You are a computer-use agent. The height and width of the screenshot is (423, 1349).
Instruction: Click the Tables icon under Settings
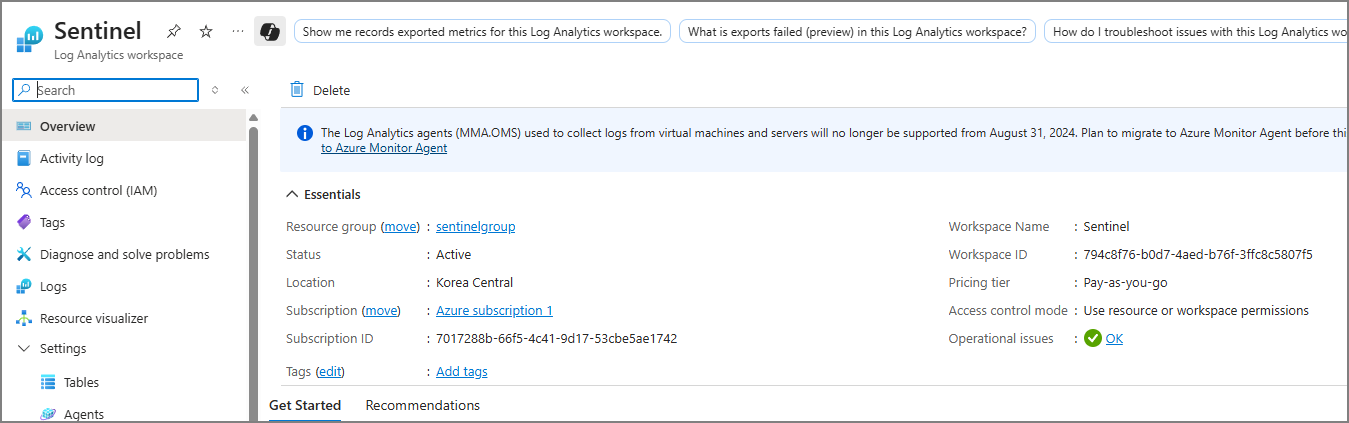(x=48, y=382)
